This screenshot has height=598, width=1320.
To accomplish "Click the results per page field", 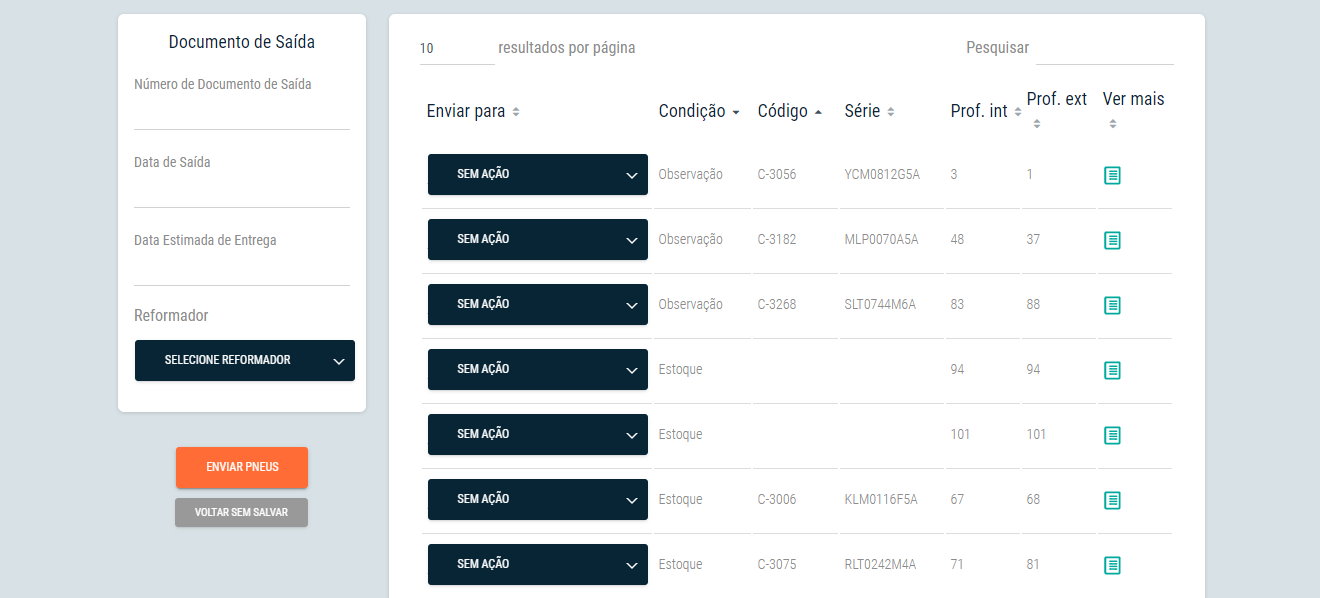I will [457, 48].
